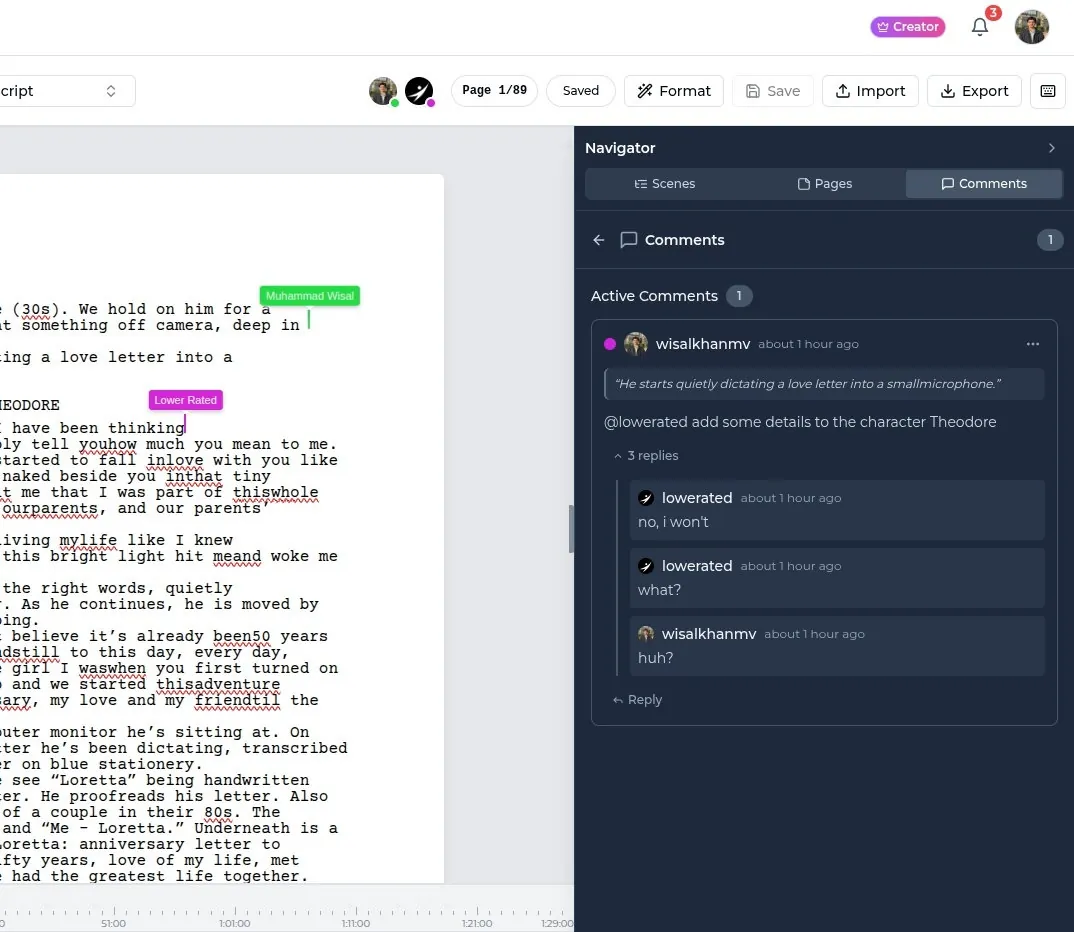Import a script file
This screenshot has width=1074, height=932.
pyautogui.click(x=870, y=91)
